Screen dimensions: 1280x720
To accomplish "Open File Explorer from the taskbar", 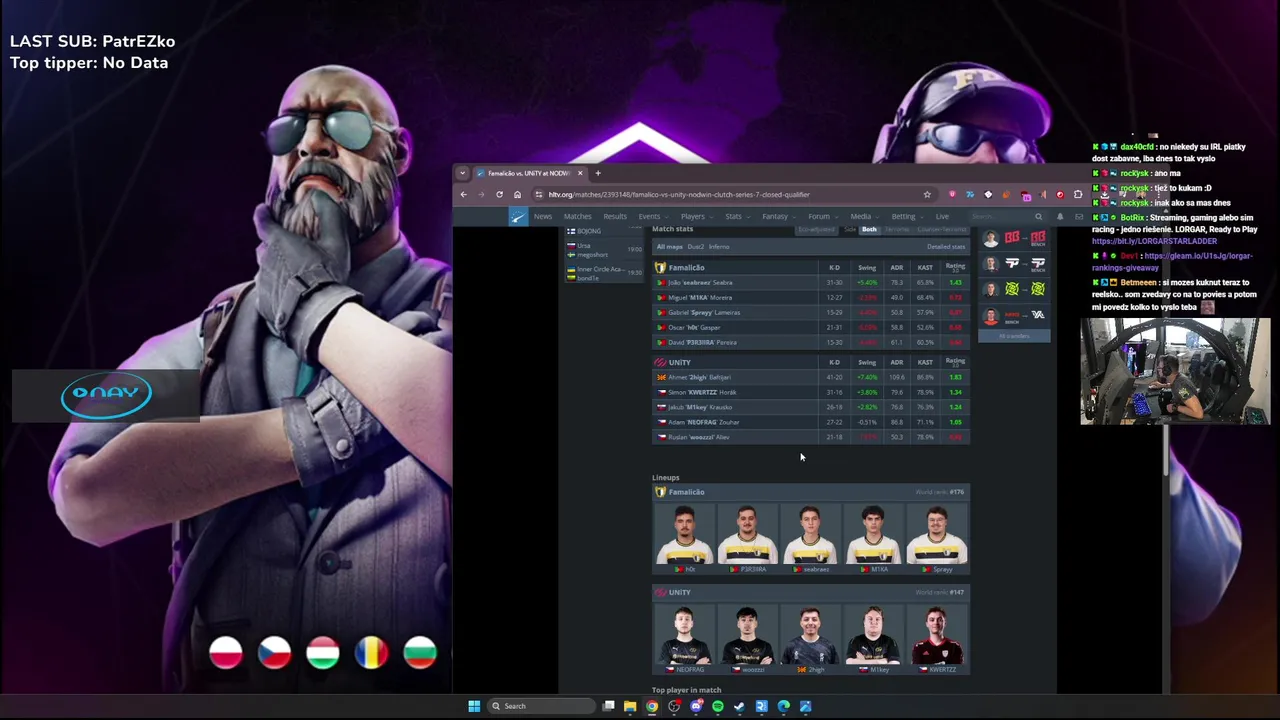I will pyautogui.click(x=630, y=706).
